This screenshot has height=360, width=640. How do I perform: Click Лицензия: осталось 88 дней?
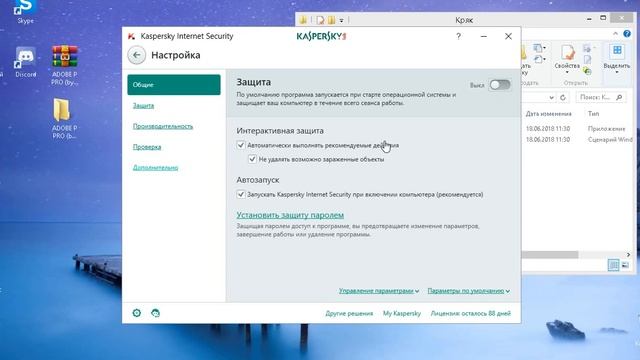click(x=471, y=313)
